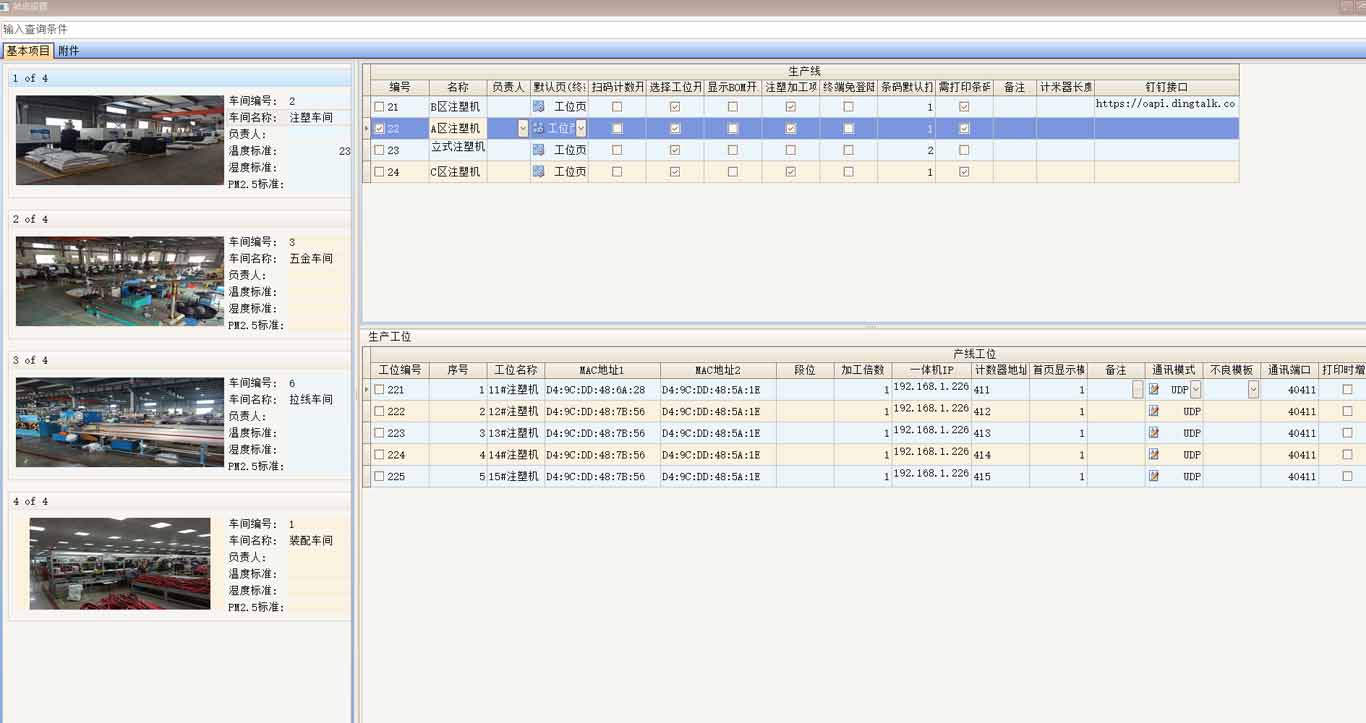This screenshot has height=723, width=1366.
Task: Open 不良模板 dropdown for workstation 221
Action: (x=1253, y=390)
